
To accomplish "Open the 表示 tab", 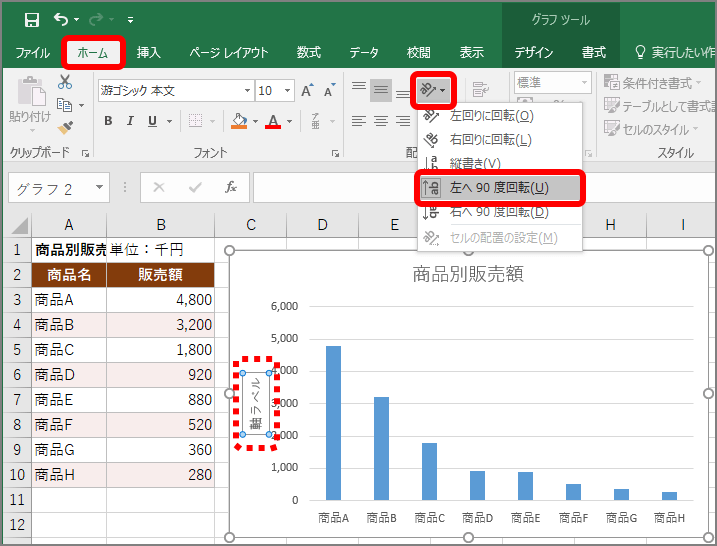I will tap(471, 53).
